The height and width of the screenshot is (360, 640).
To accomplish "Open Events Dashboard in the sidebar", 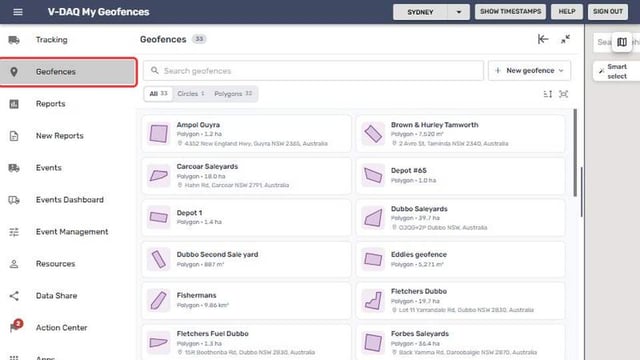I will pos(69,200).
